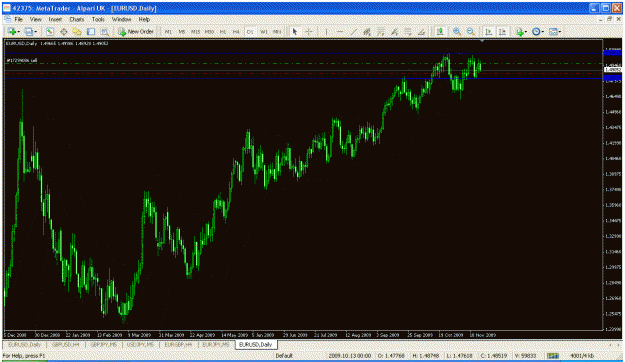The height and width of the screenshot is (362, 625).
Task: Toggle the chart Auto Scroll icon
Action: (488, 31)
